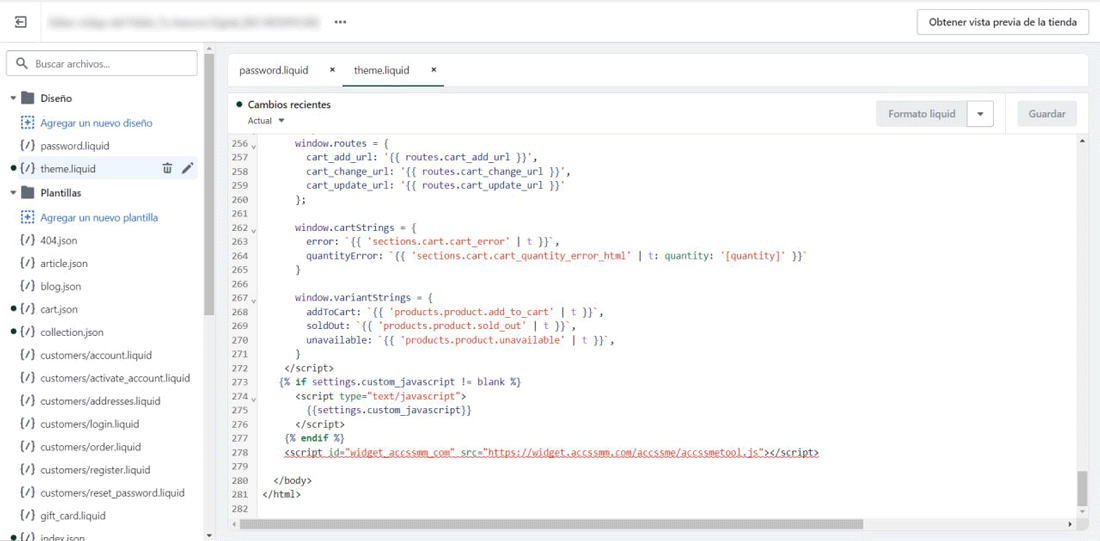This screenshot has height=541, width=1100.
Task: Fold code block at line 256
Action: (x=254, y=145)
